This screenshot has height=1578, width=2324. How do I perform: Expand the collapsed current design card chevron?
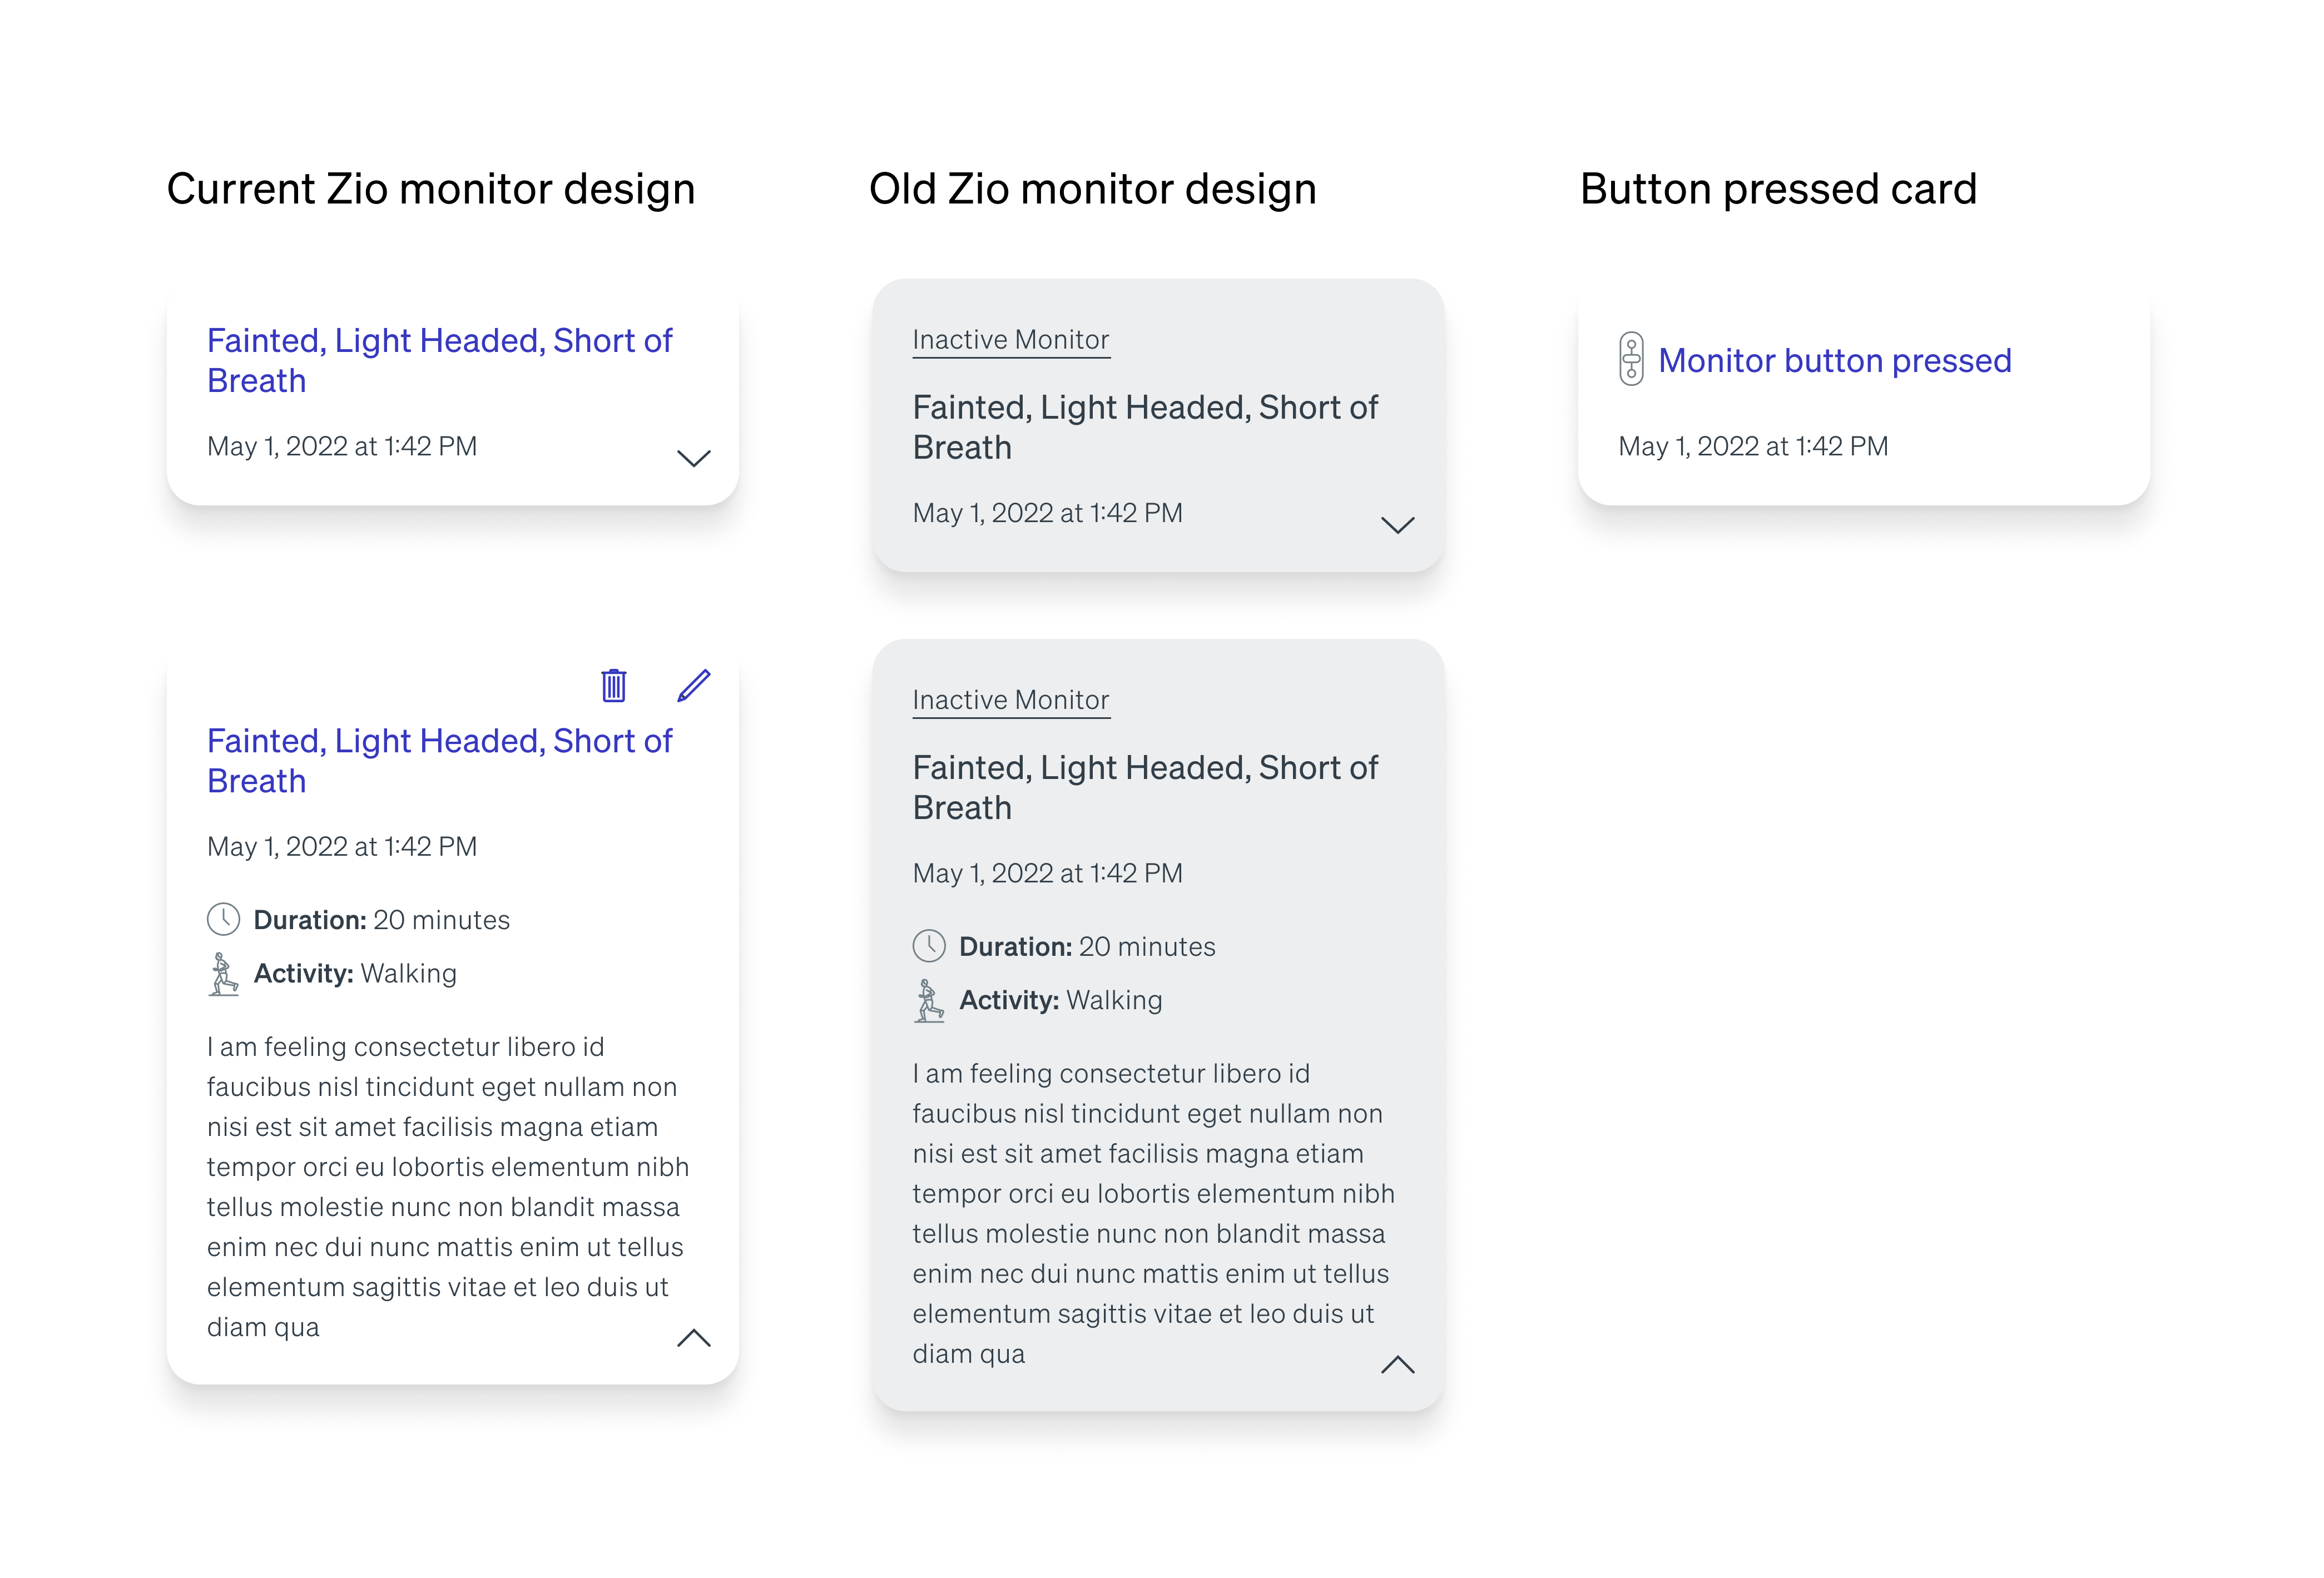point(693,458)
